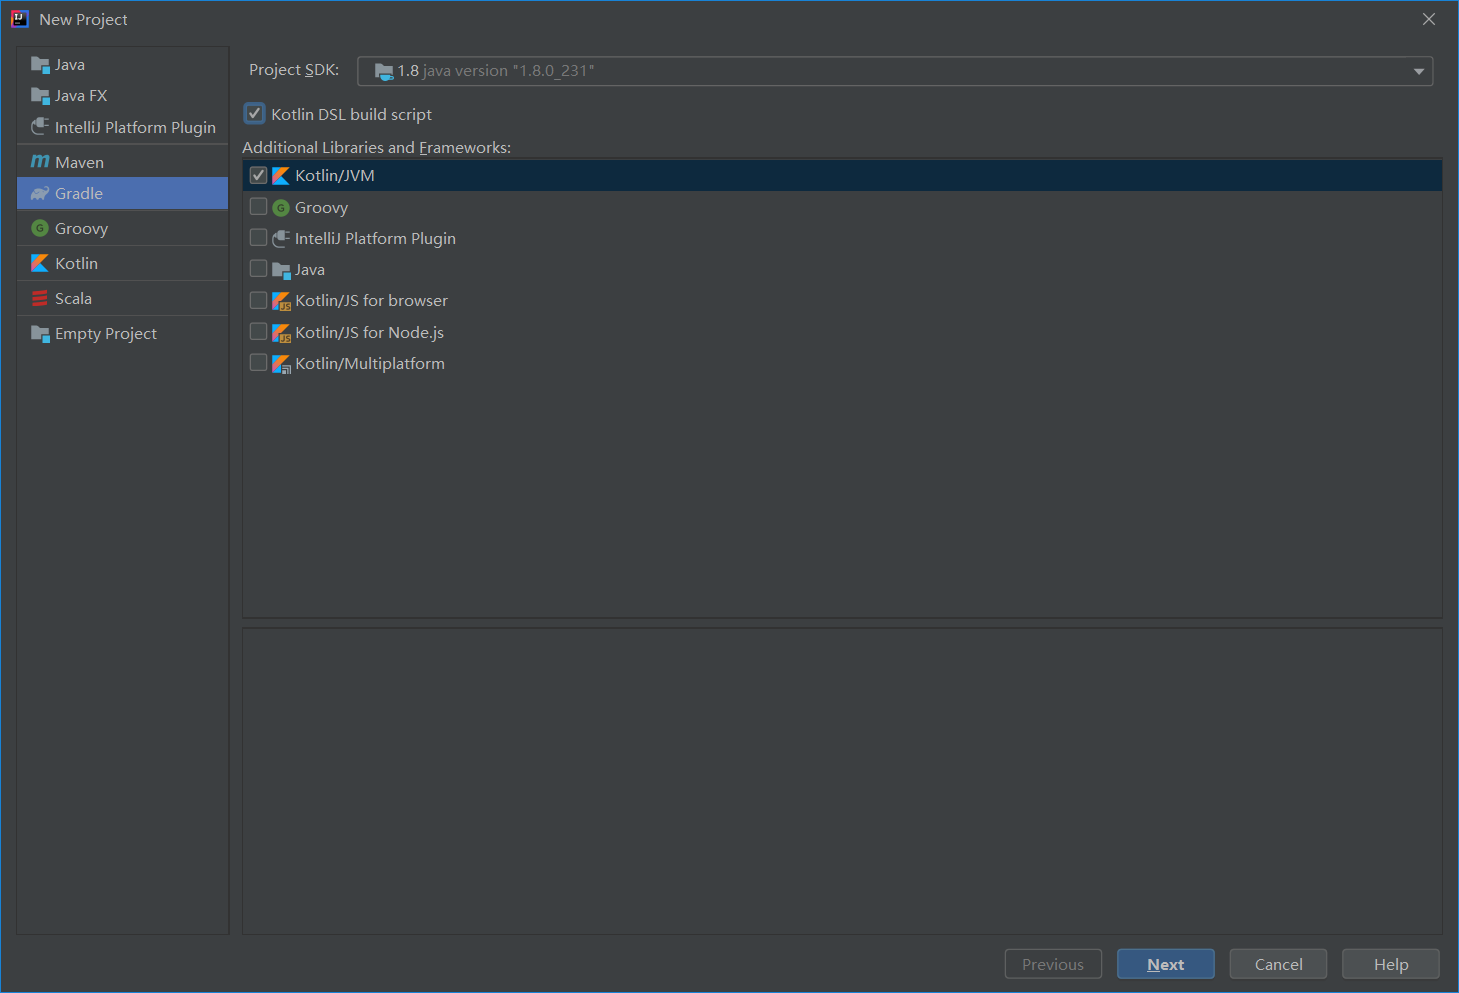Select IntelliJ Platform Plugin icon in frameworks list

pos(281,238)
